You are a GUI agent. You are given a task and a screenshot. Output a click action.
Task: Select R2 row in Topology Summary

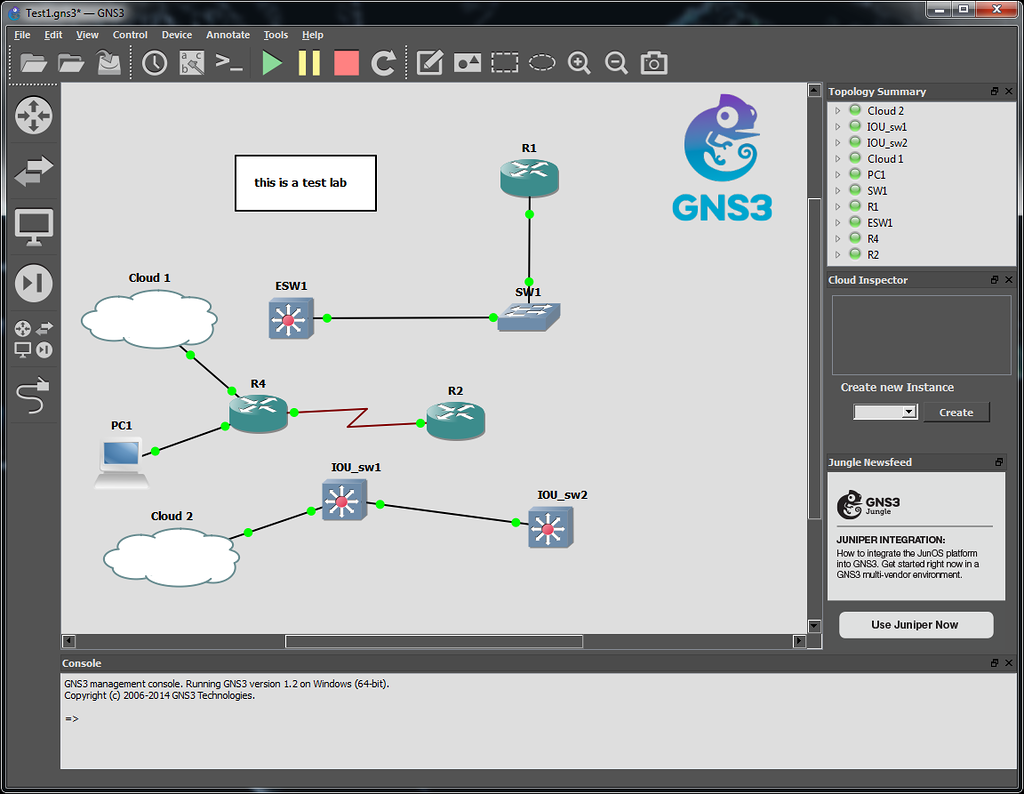tap(921, 255)
